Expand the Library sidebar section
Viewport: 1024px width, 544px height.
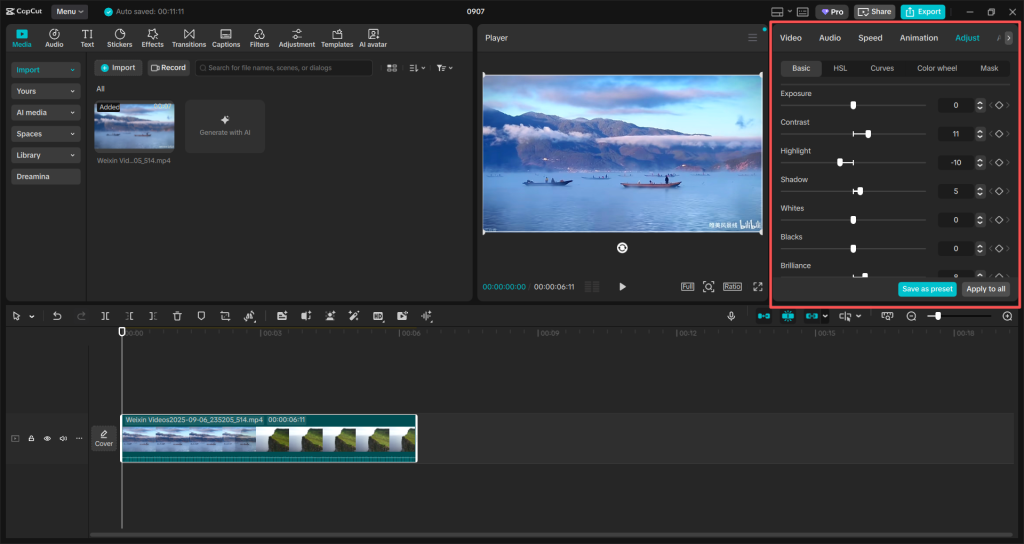(x=45, y=155)
